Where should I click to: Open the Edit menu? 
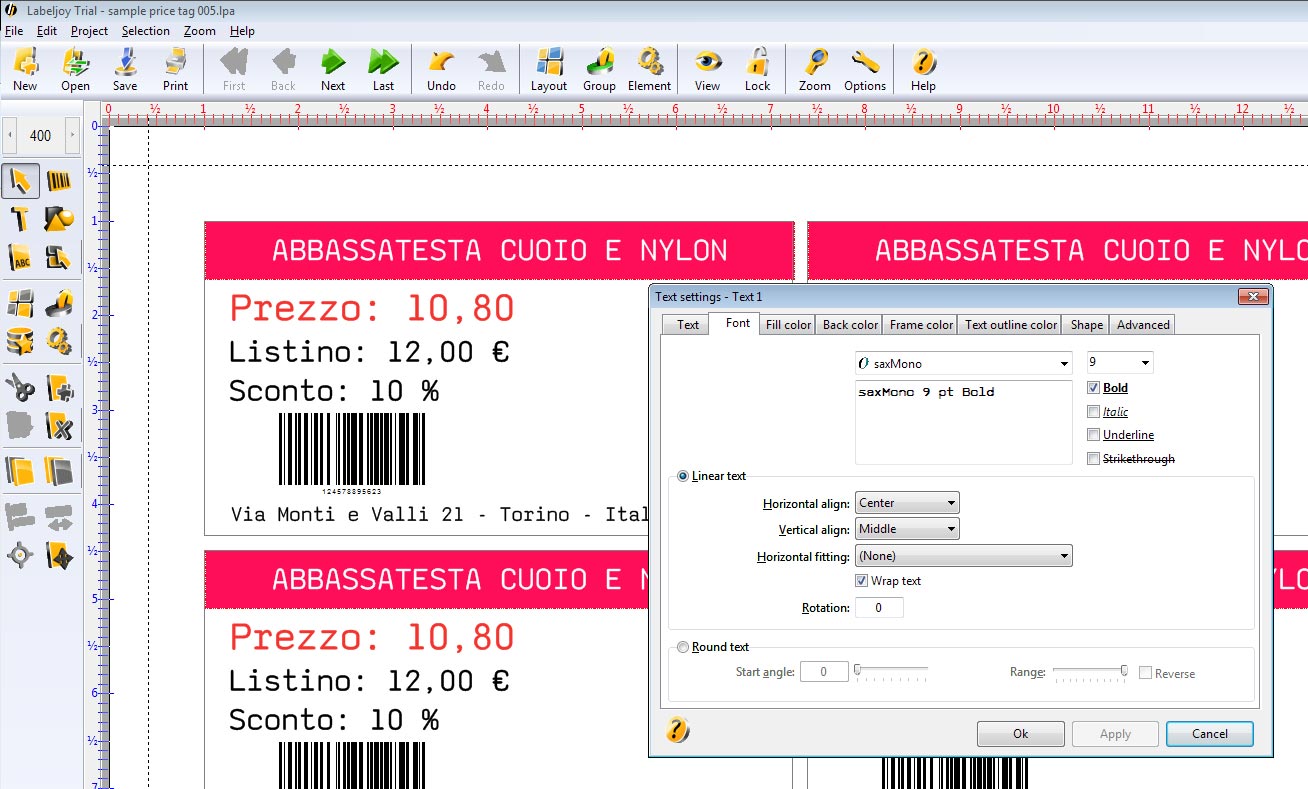pos(46,31)
